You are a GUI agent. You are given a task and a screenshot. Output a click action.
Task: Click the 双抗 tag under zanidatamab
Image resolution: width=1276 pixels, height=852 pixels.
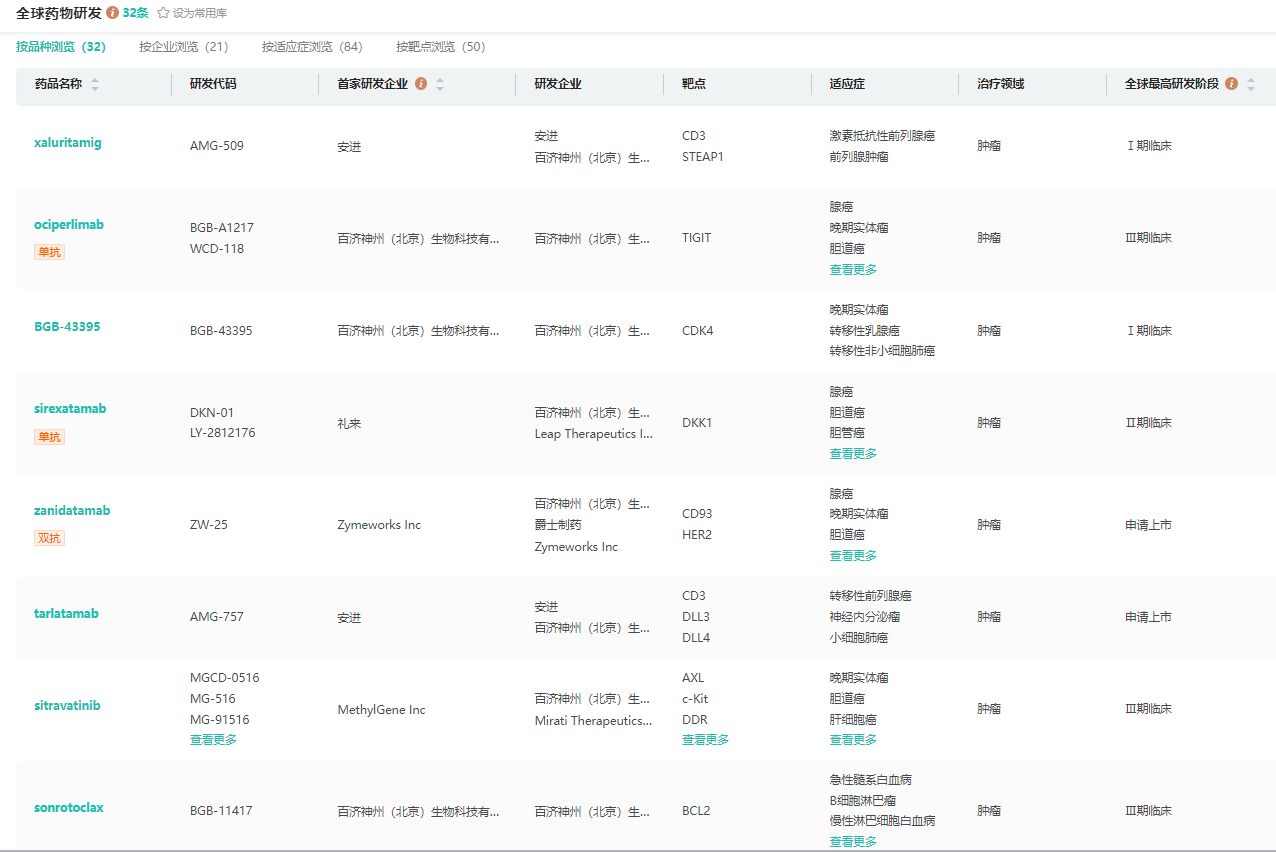[49, 538]
